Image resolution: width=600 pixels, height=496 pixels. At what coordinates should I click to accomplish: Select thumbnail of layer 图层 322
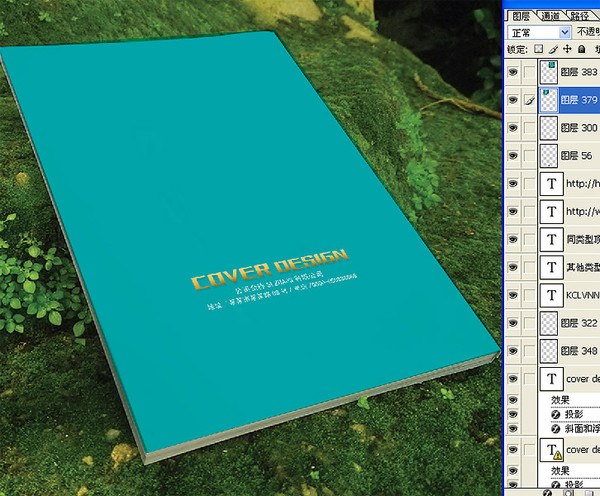coord(549,323)
